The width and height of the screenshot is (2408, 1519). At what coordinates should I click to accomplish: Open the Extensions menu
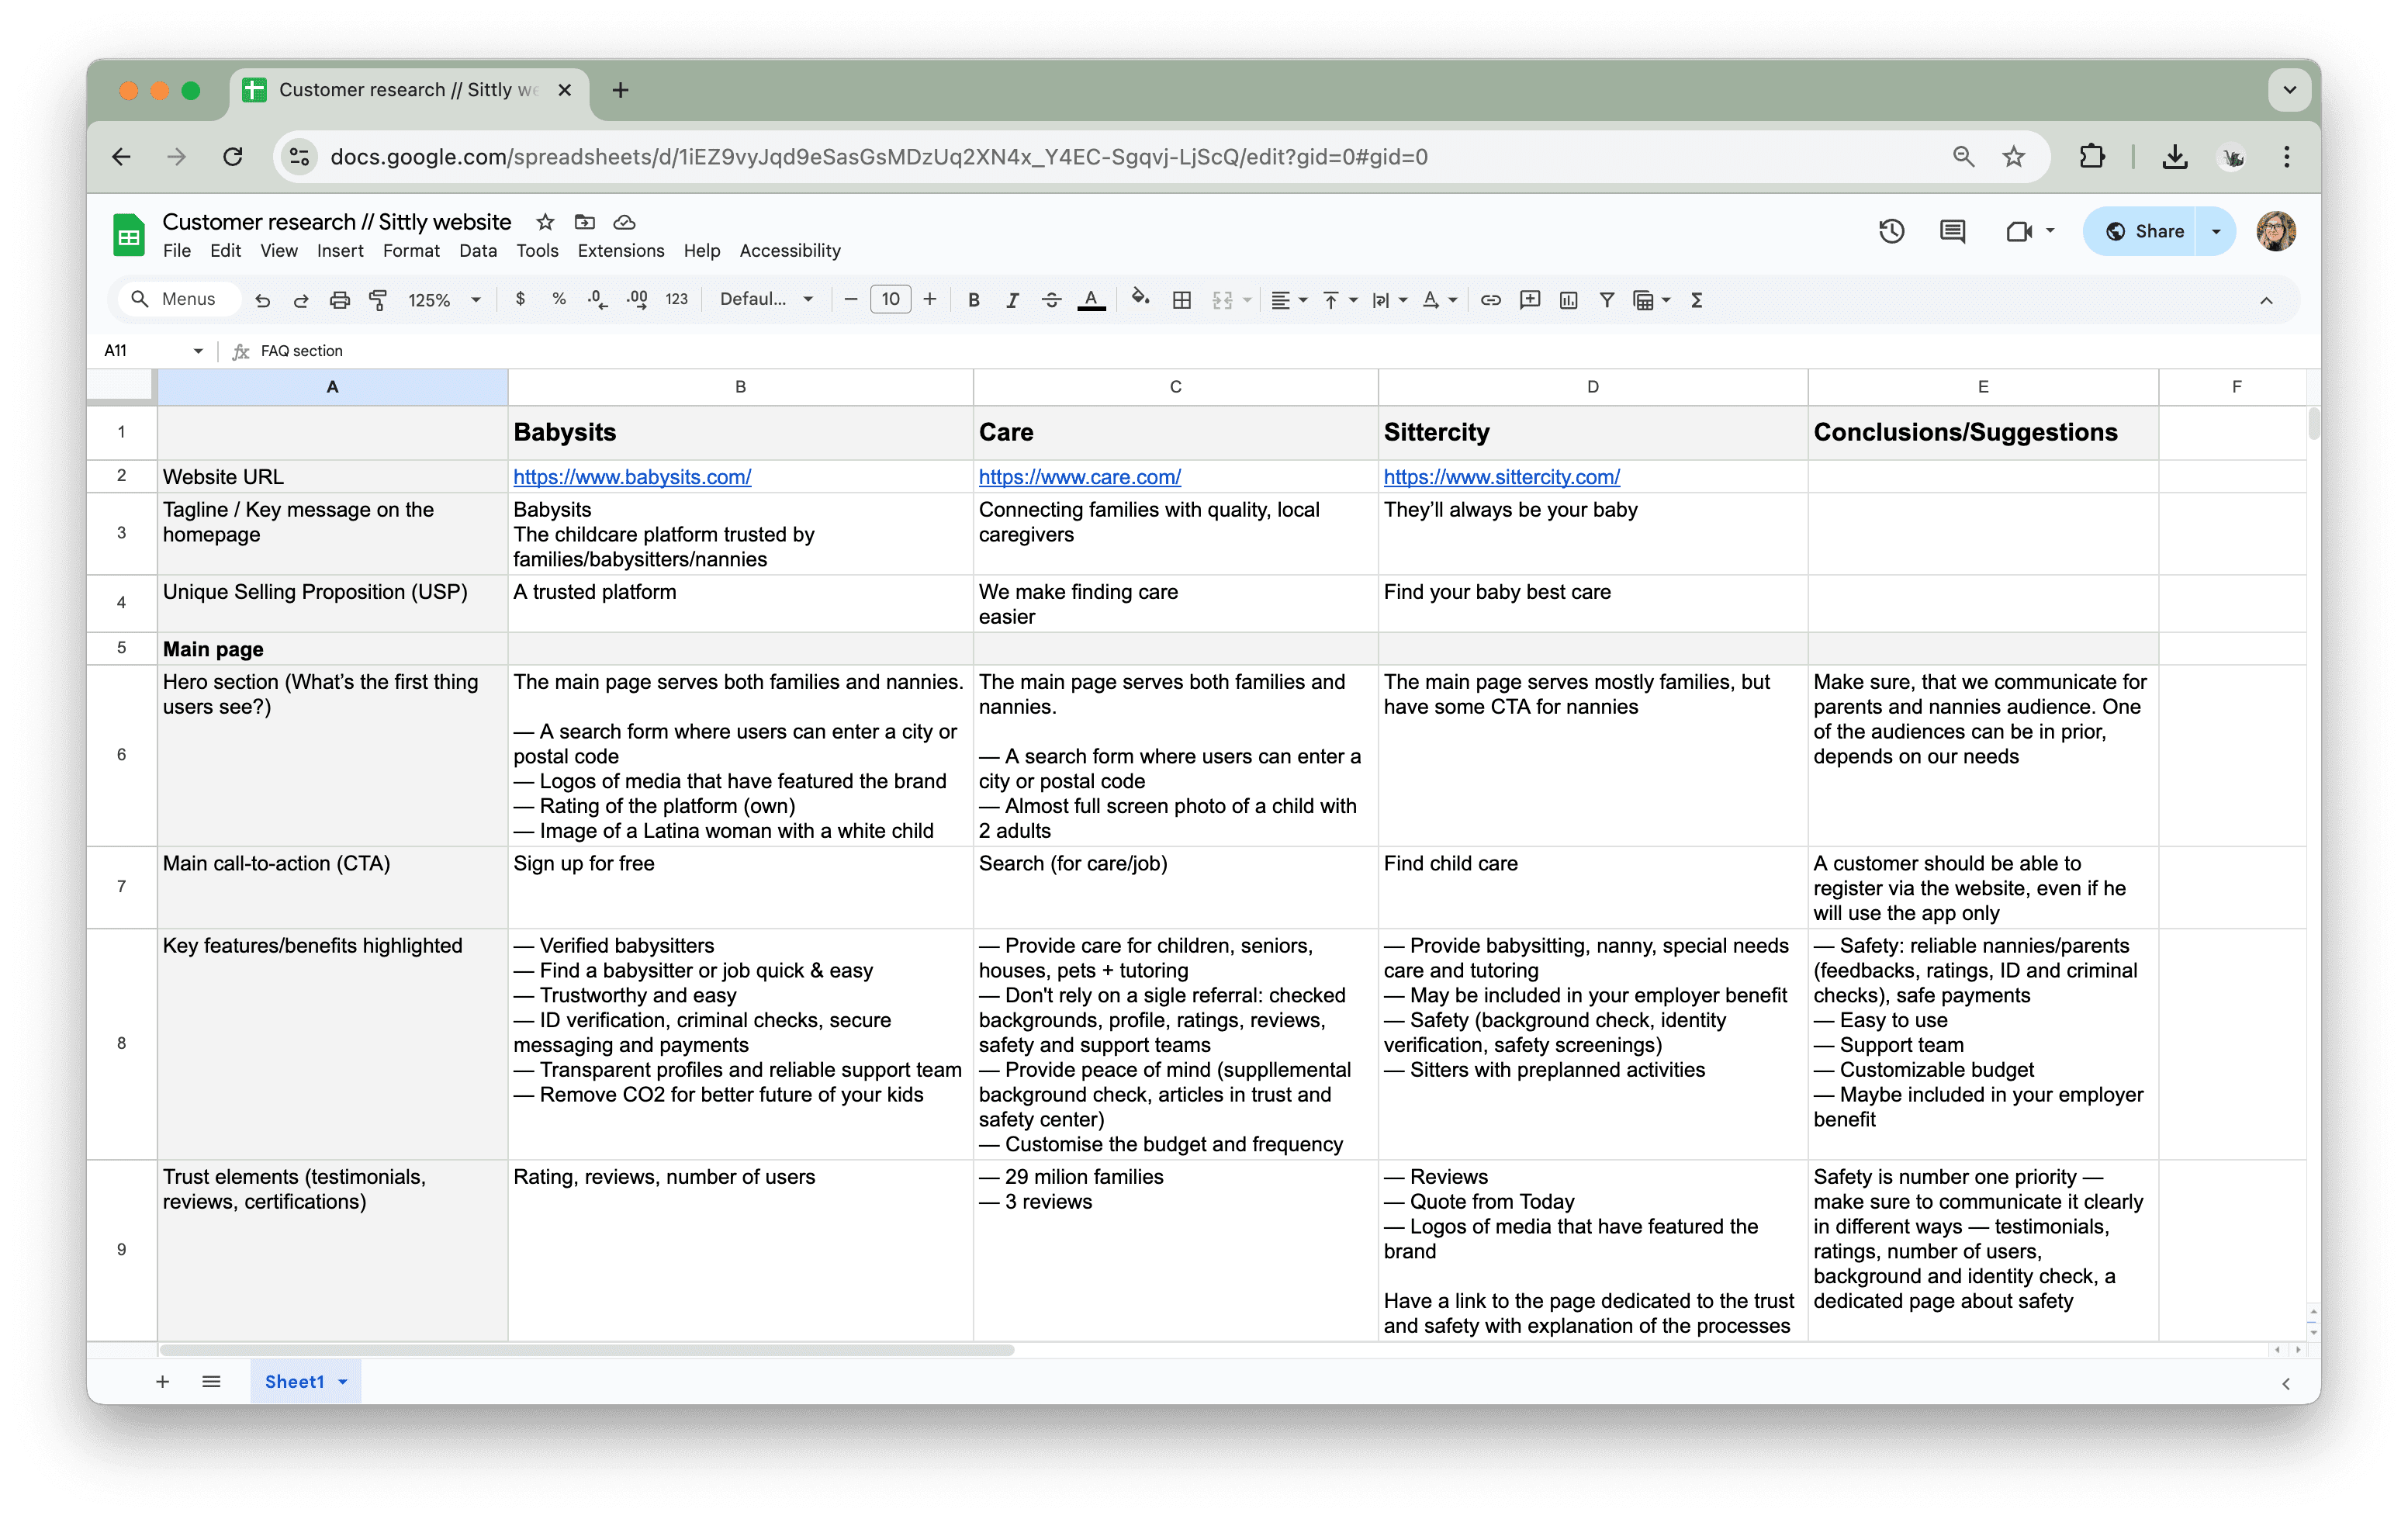620,251
